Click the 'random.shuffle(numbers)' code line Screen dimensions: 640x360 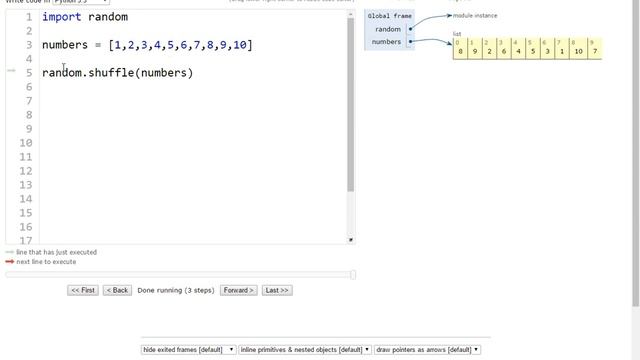118,73
